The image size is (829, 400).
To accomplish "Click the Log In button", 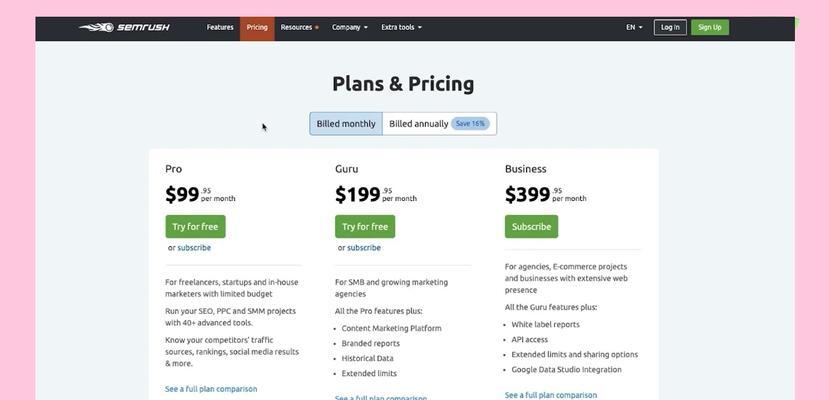I will point(670,27).
